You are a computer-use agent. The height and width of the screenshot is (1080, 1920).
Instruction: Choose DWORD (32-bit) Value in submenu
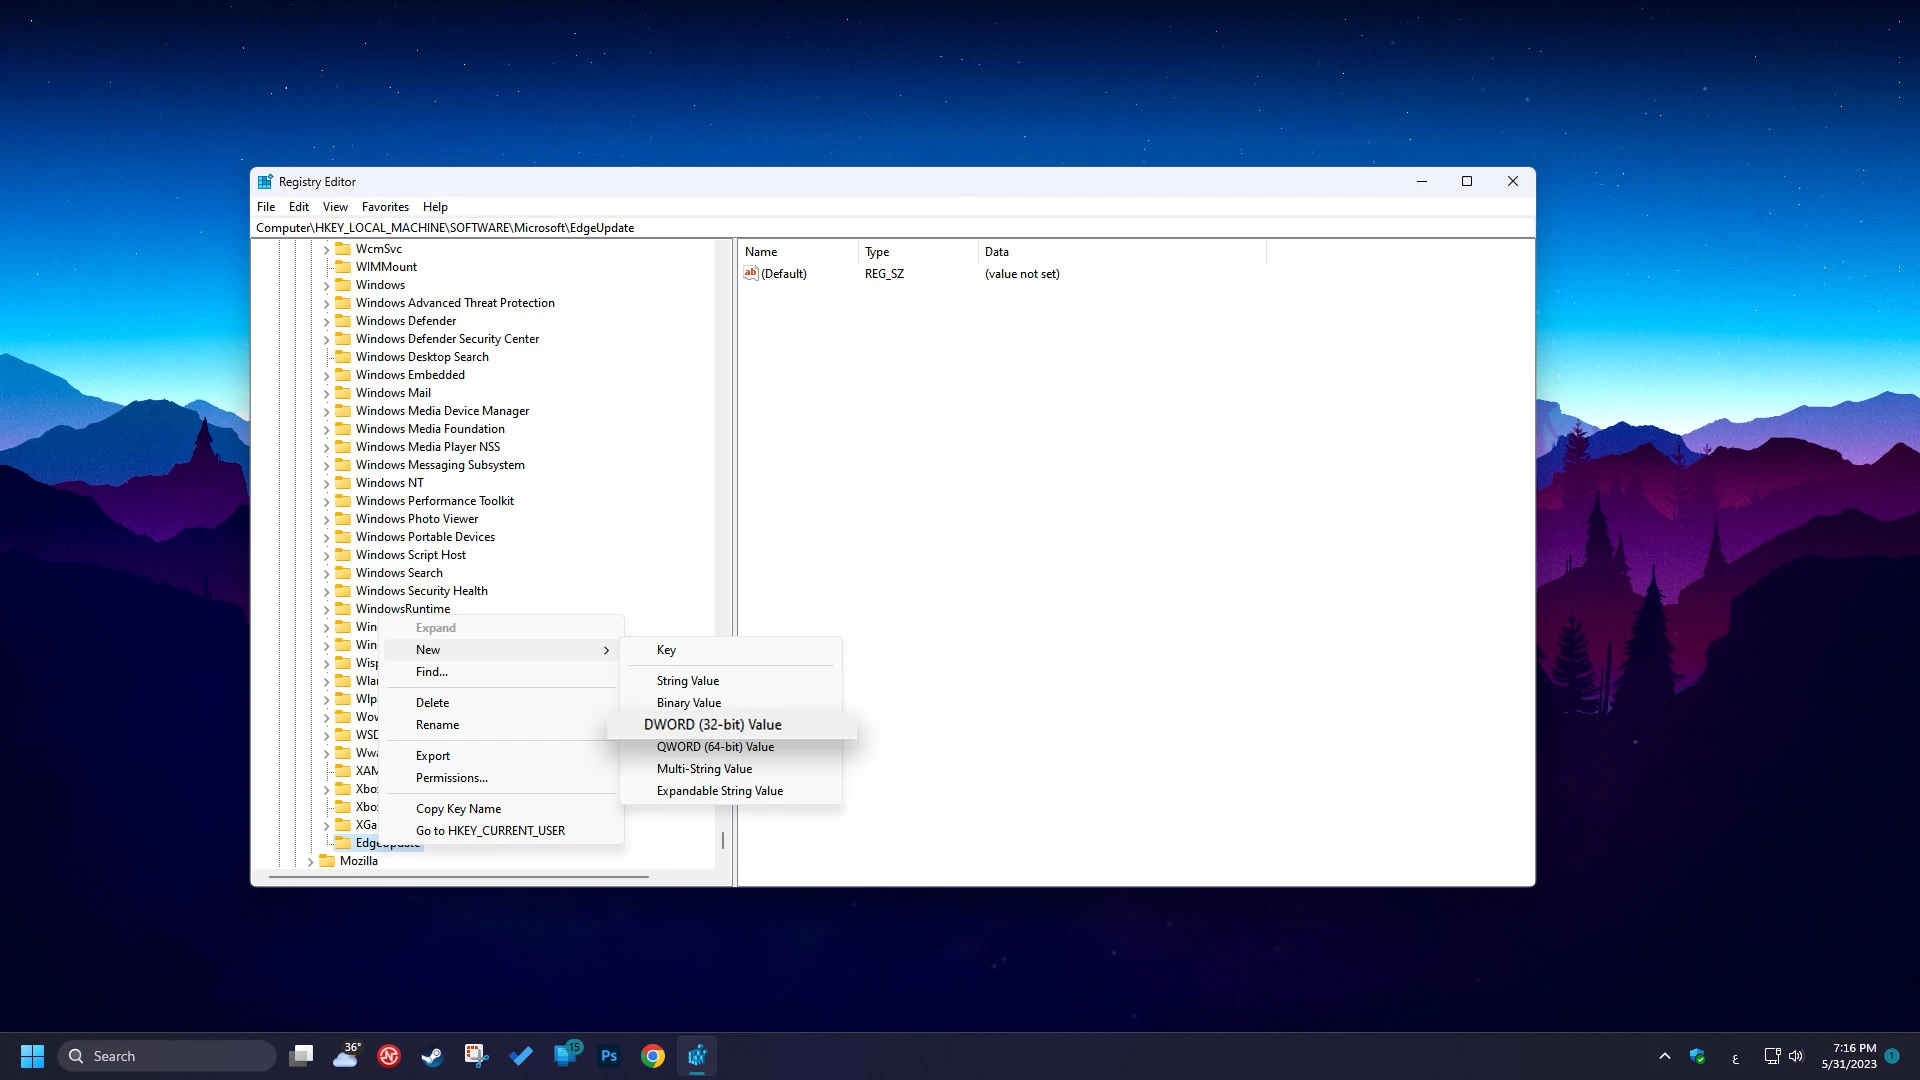point(732,725)
